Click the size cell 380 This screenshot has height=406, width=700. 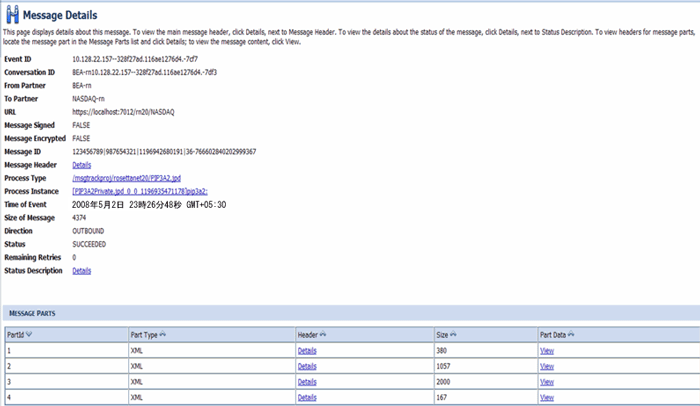click(442, 351)
